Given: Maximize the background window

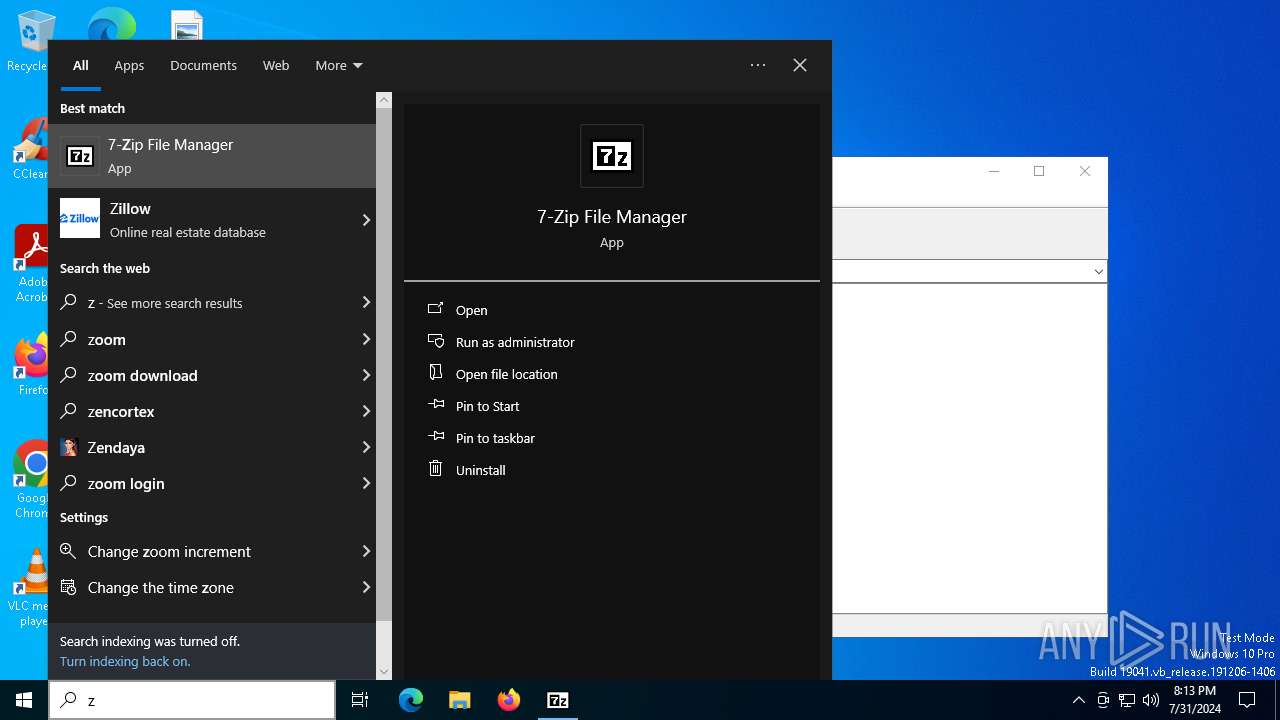Looking at the screenshot, I should point(1039,171).
